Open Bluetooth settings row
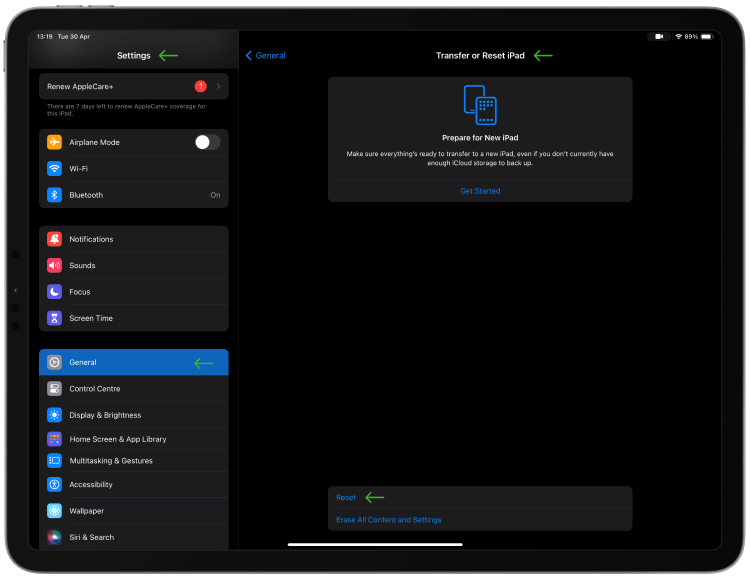 pyautogui.click(x=133, y=195)
